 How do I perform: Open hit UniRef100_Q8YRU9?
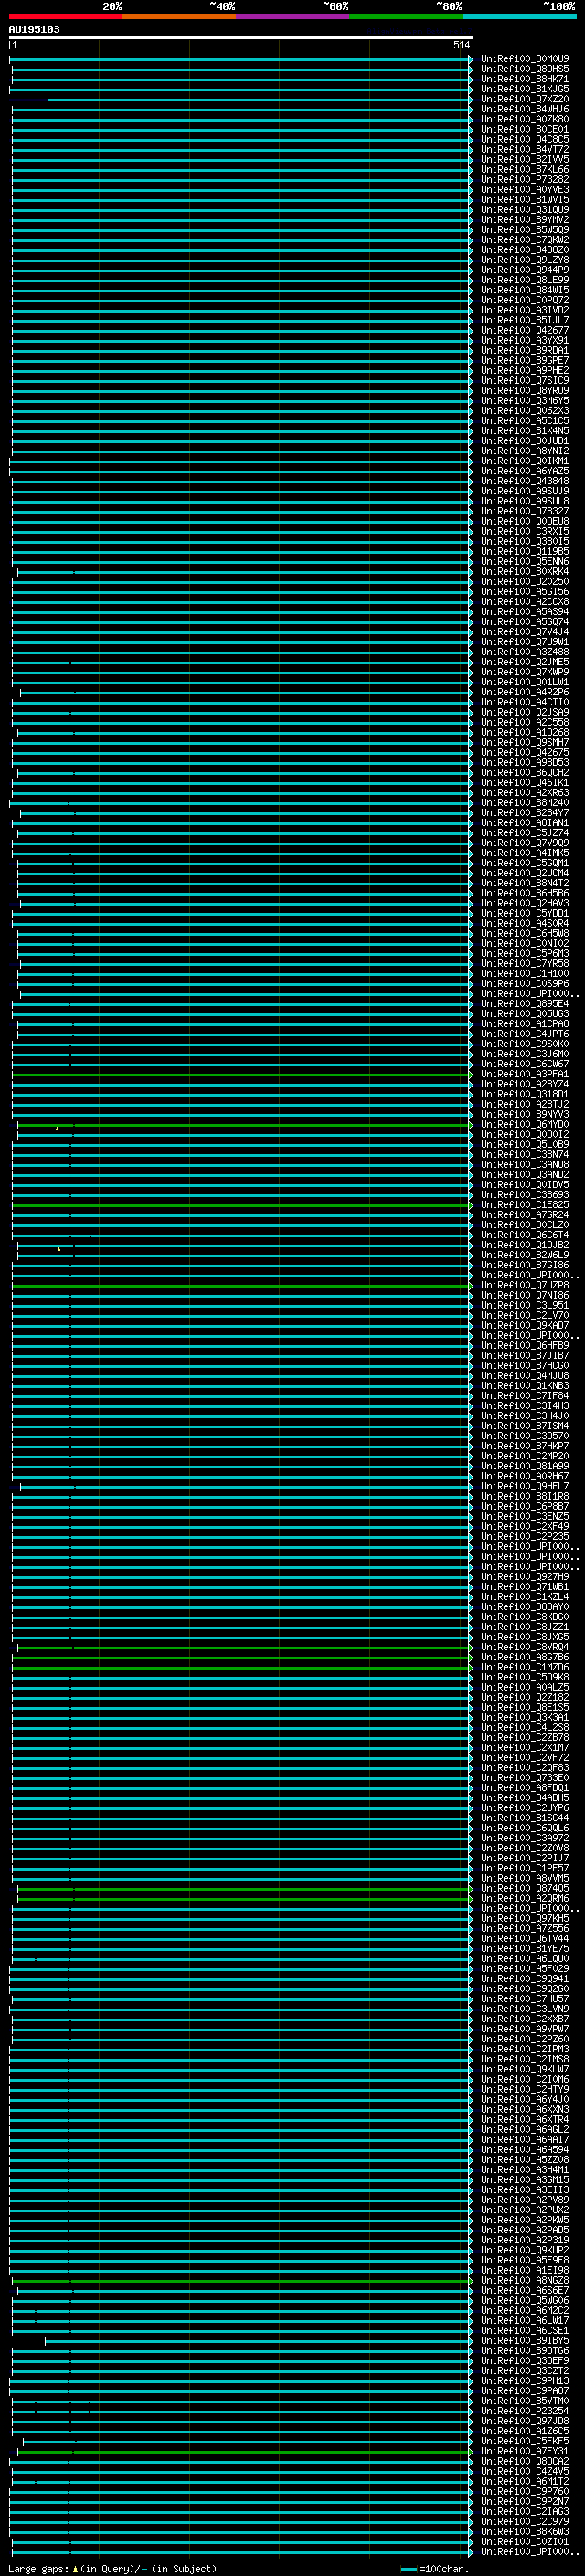pos(525,391)
